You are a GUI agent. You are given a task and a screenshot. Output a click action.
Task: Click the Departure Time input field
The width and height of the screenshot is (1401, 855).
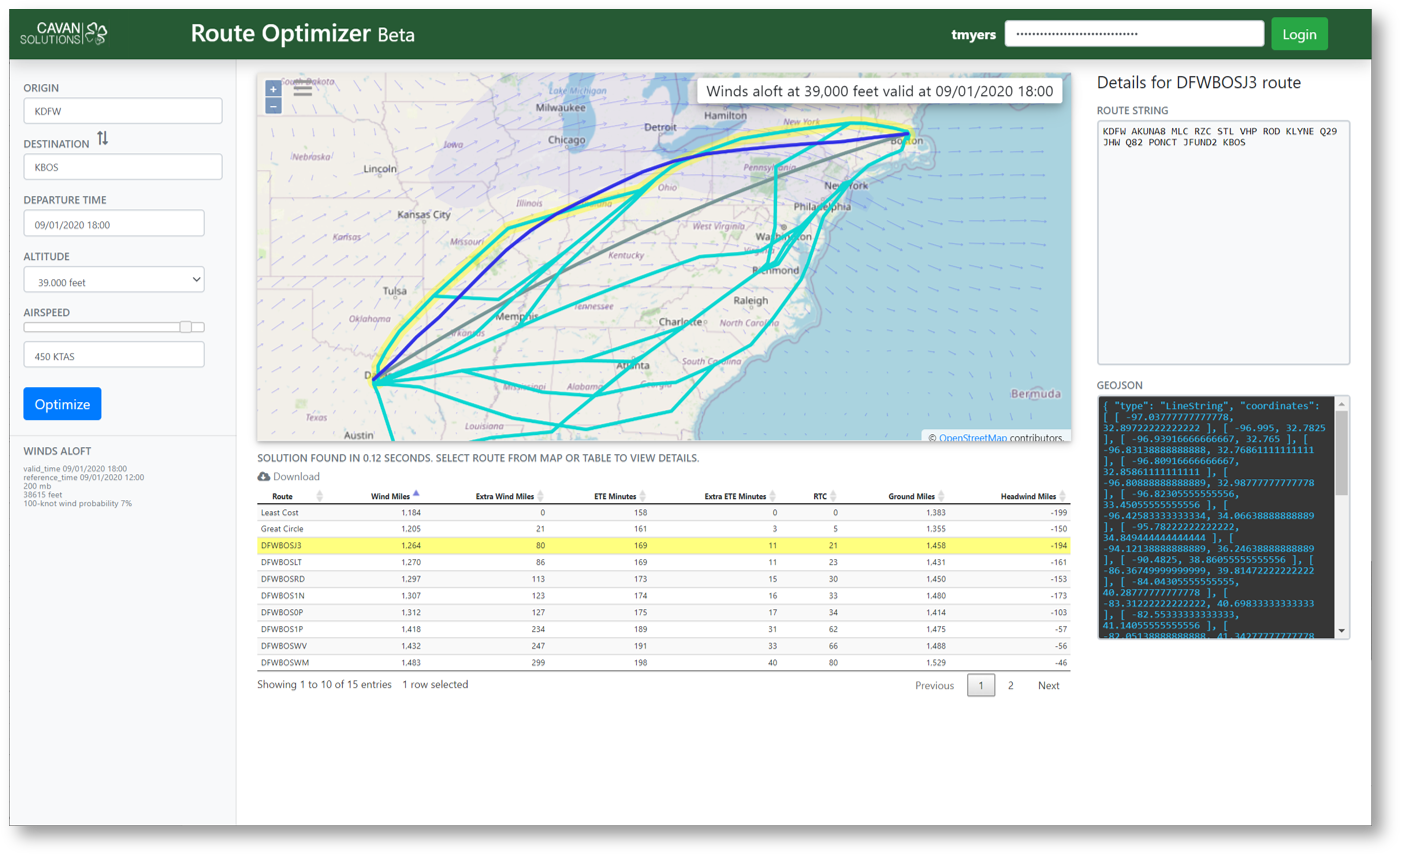pos(114,224)
